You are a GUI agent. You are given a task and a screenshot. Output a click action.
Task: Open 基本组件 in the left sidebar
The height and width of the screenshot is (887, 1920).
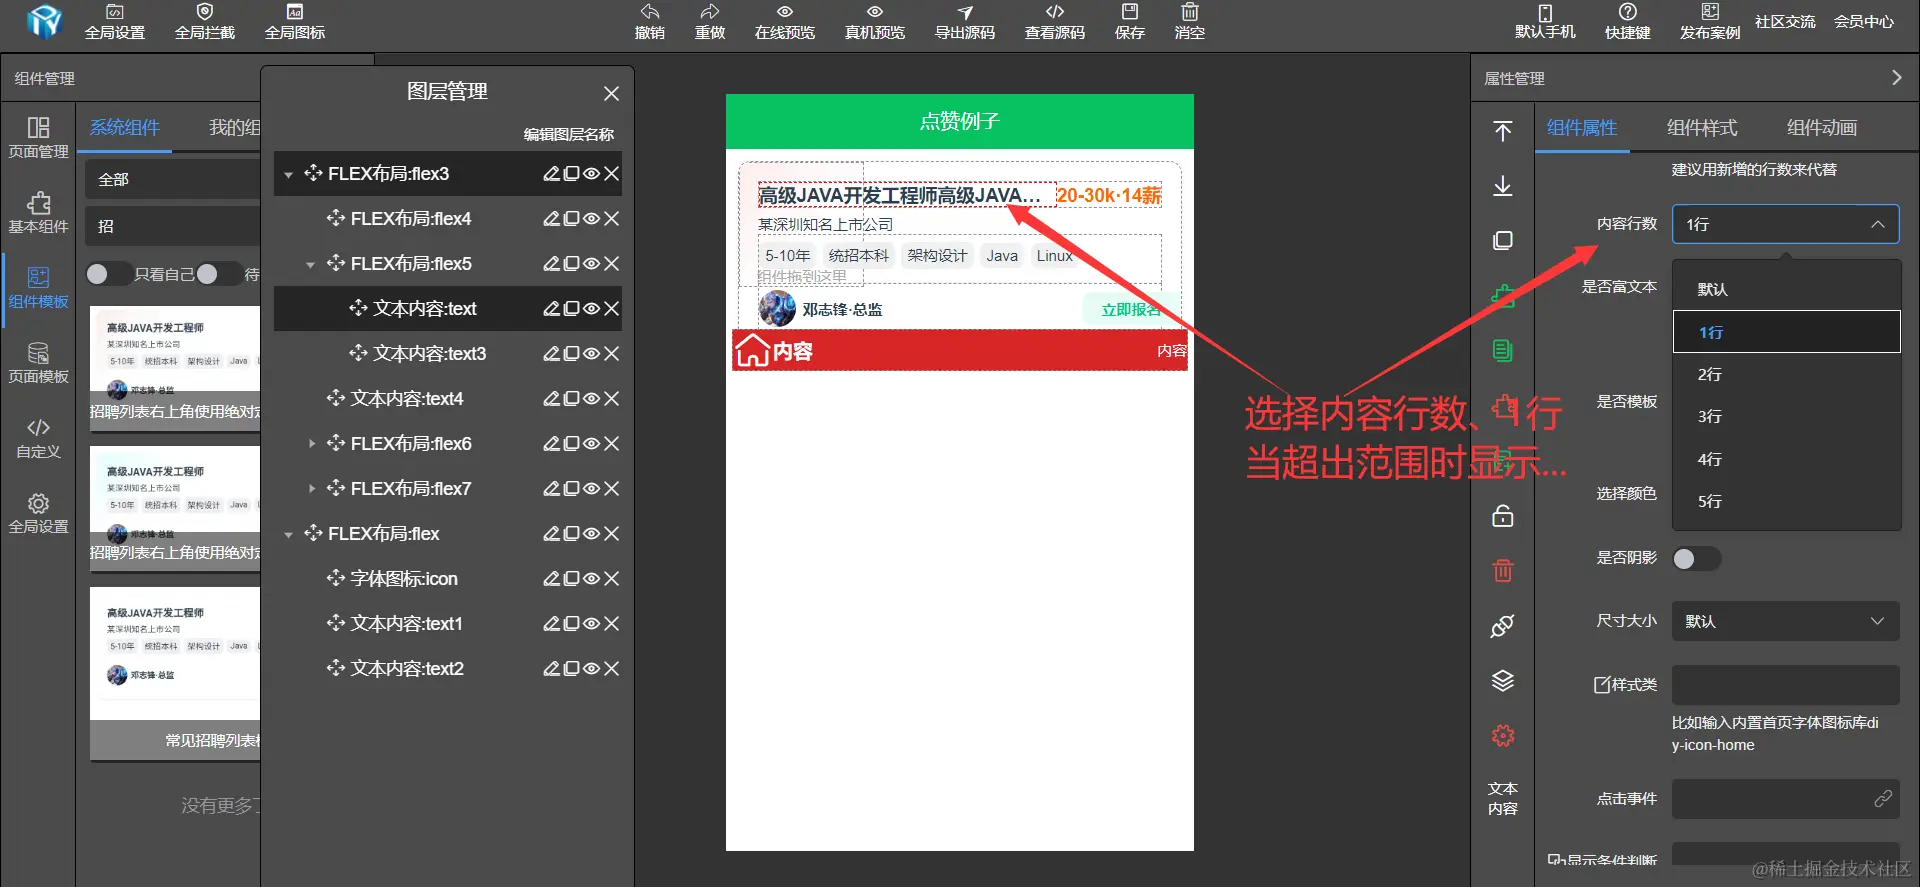tap(38, 213)
